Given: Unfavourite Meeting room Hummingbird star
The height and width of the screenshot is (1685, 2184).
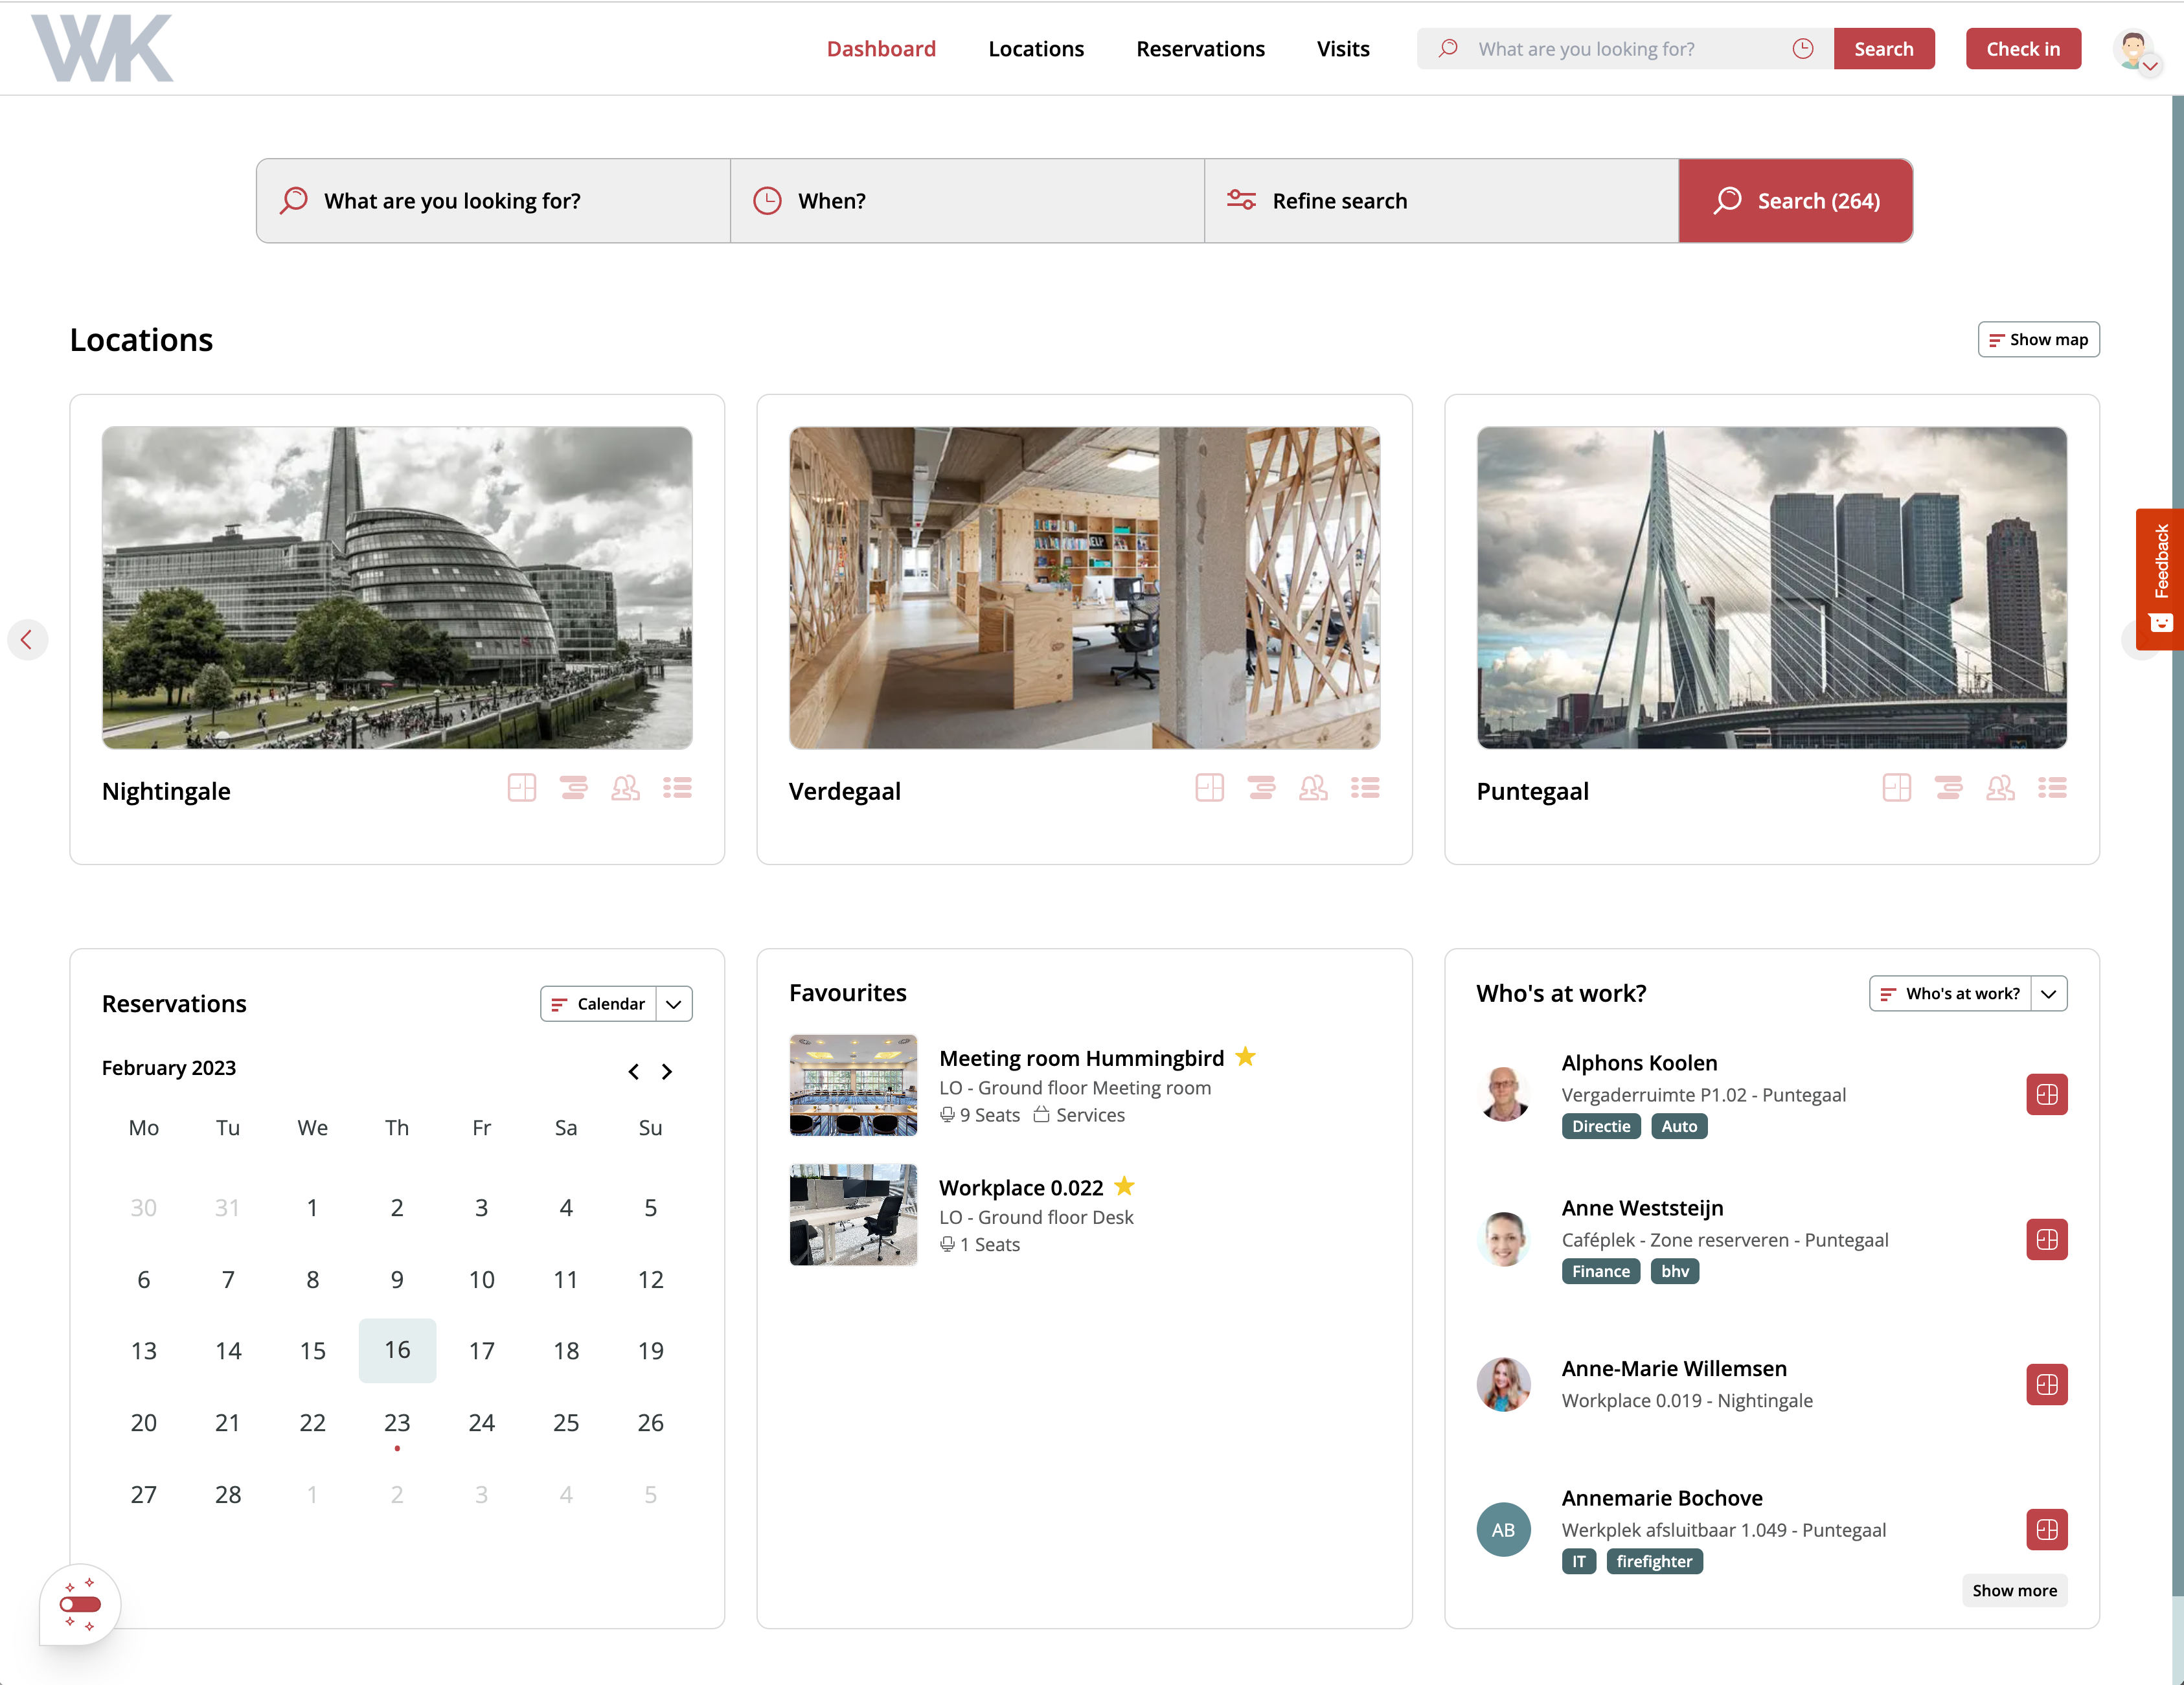Looking at the screenshot, I should (x=1245, y=1057).
